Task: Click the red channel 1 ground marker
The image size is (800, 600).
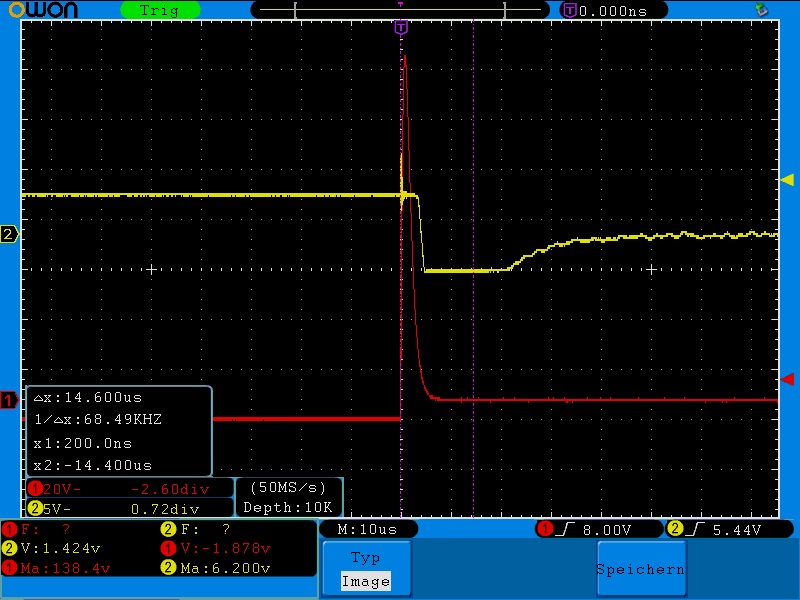Action: (x=9, y=399)
